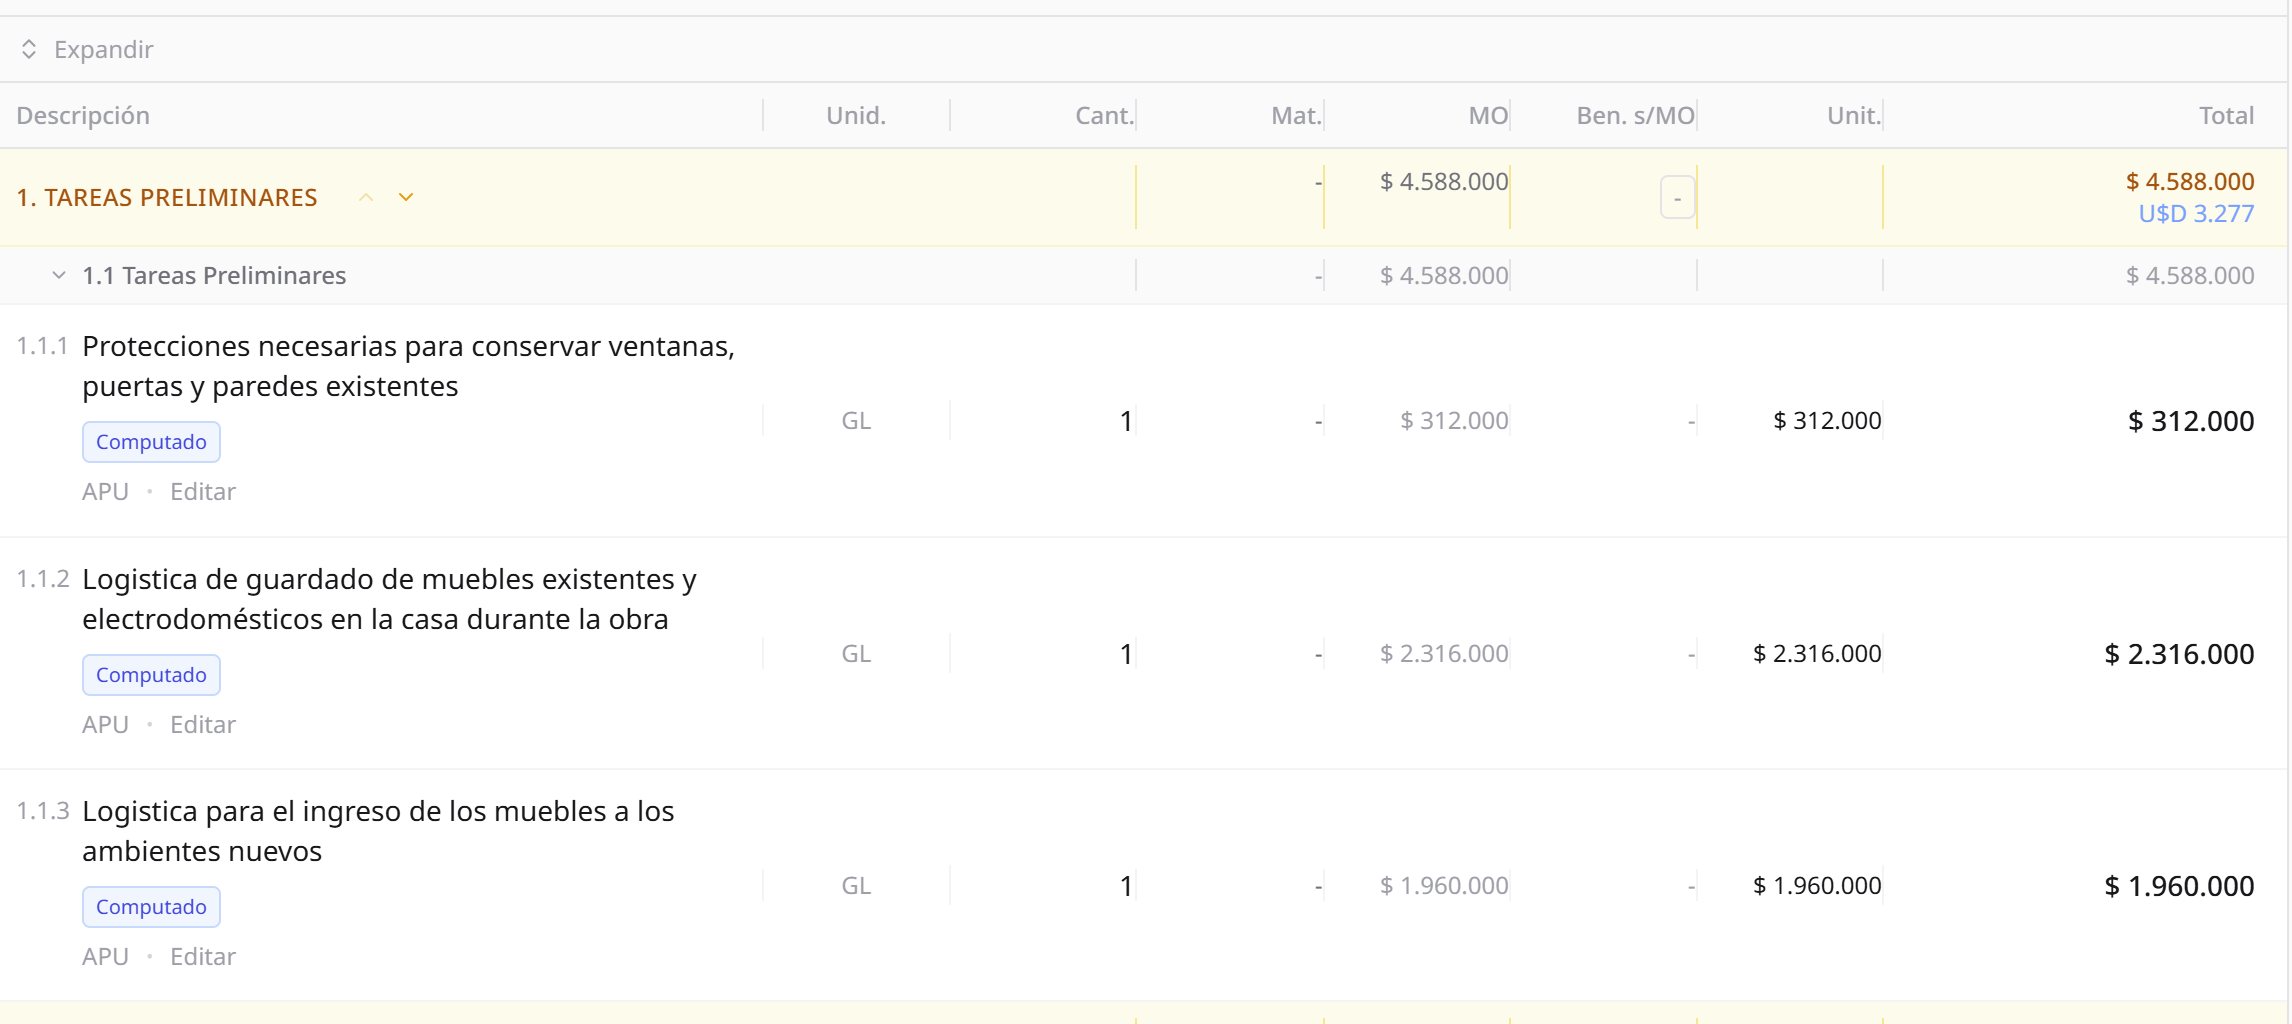Click bold total $ 312.000 for row 1.1.1
The height and width of the screenshot is (1024, 2292).
click(x=2191, y=421)
